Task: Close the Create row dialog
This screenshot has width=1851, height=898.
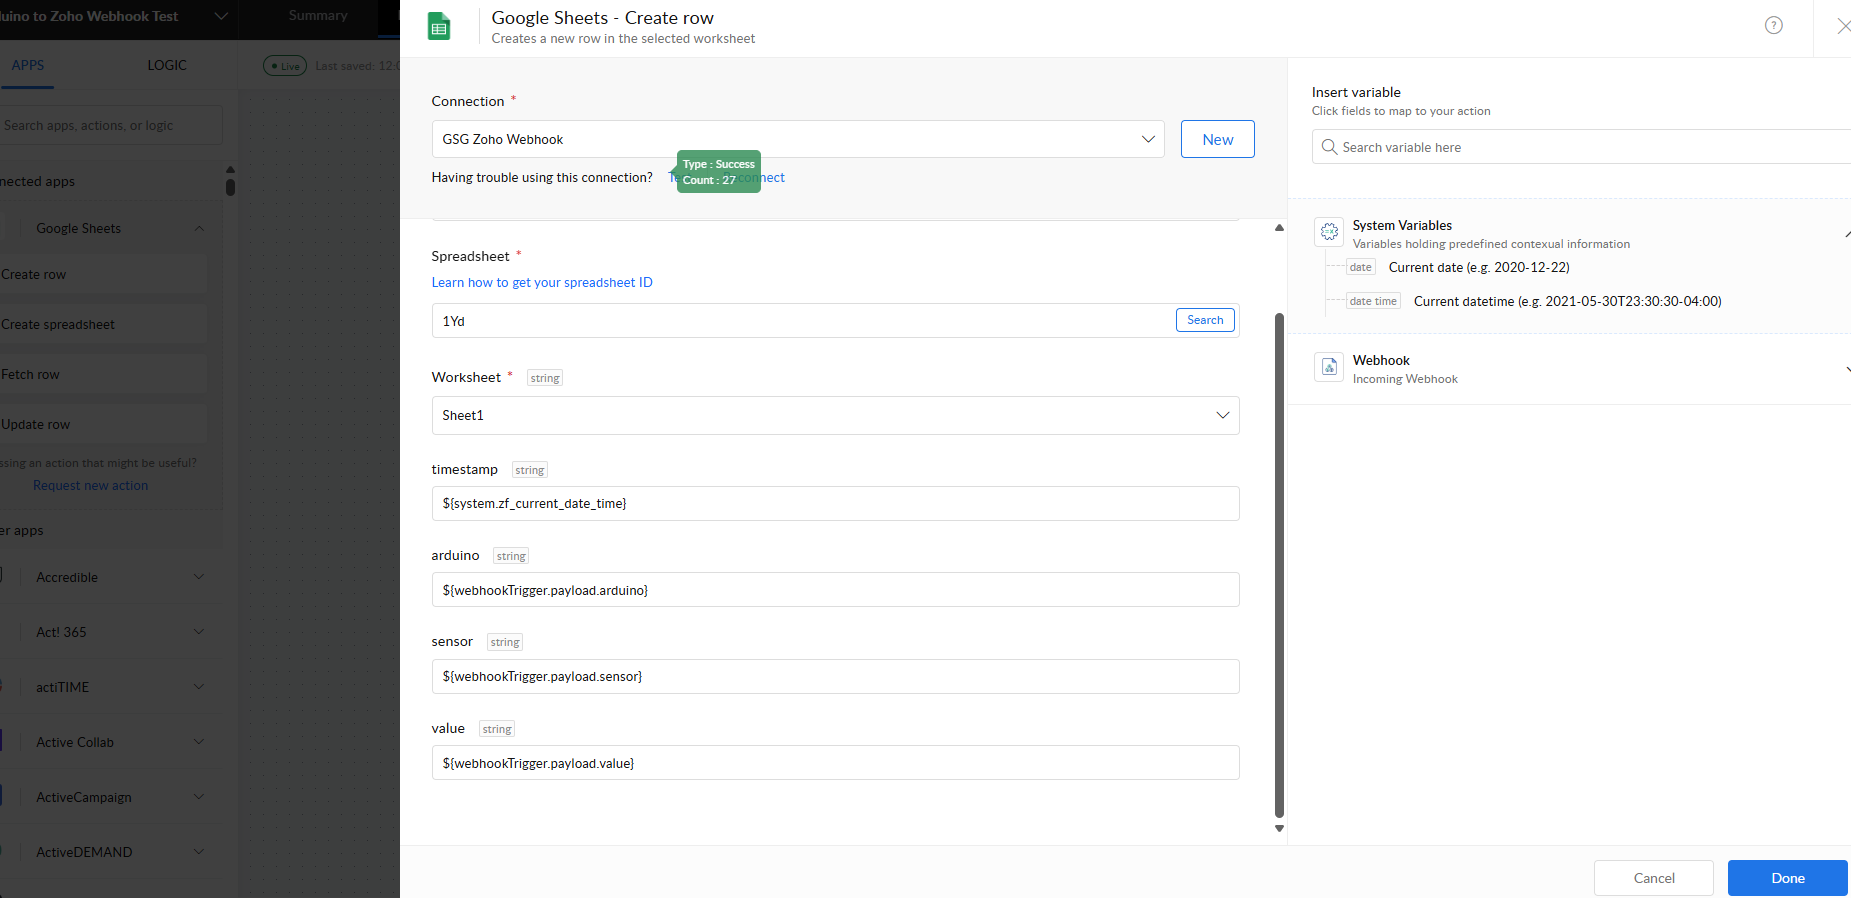Action: (1843, 26)
